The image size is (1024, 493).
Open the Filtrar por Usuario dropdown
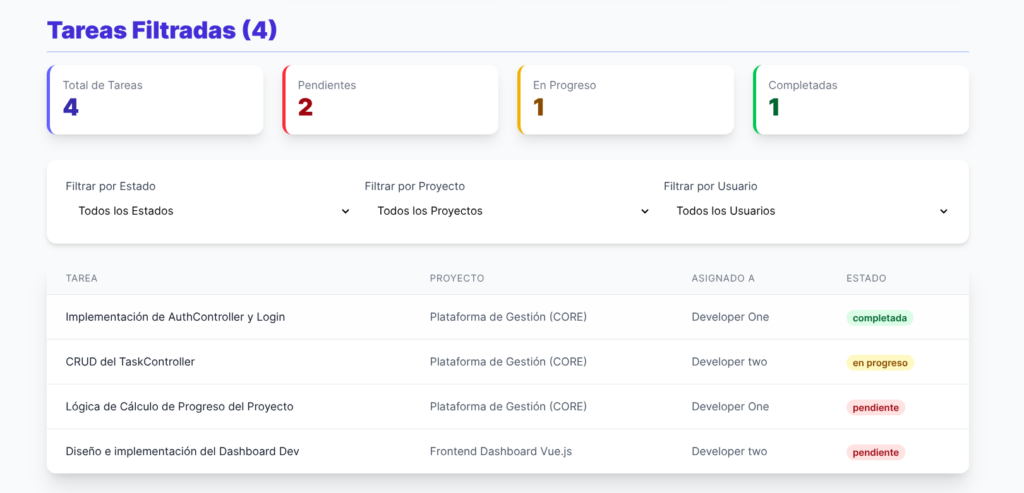(x=806, y=211)
